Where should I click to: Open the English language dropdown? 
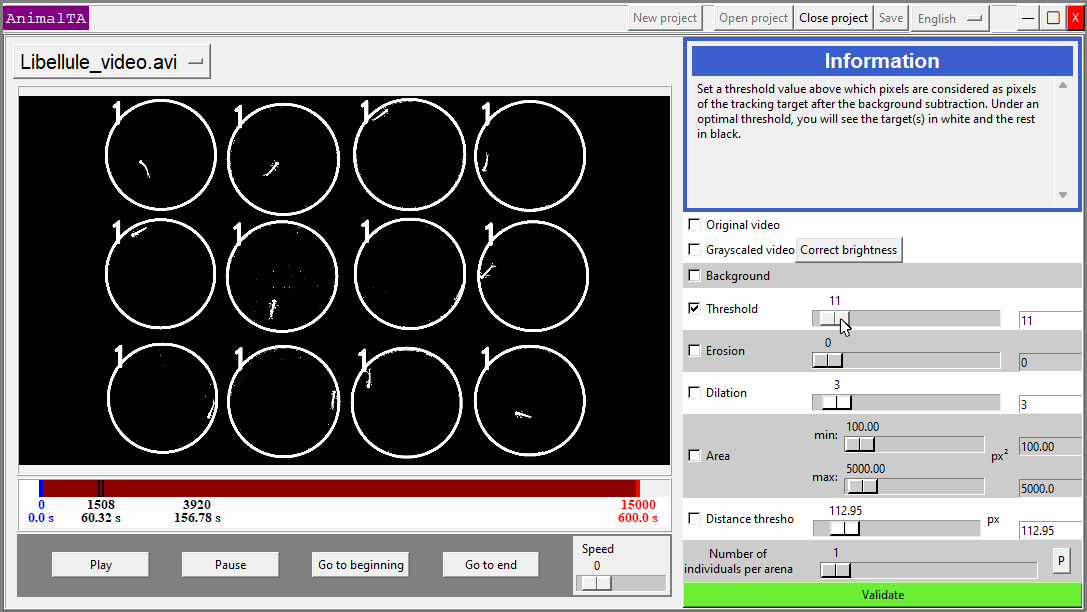(949, 19)
